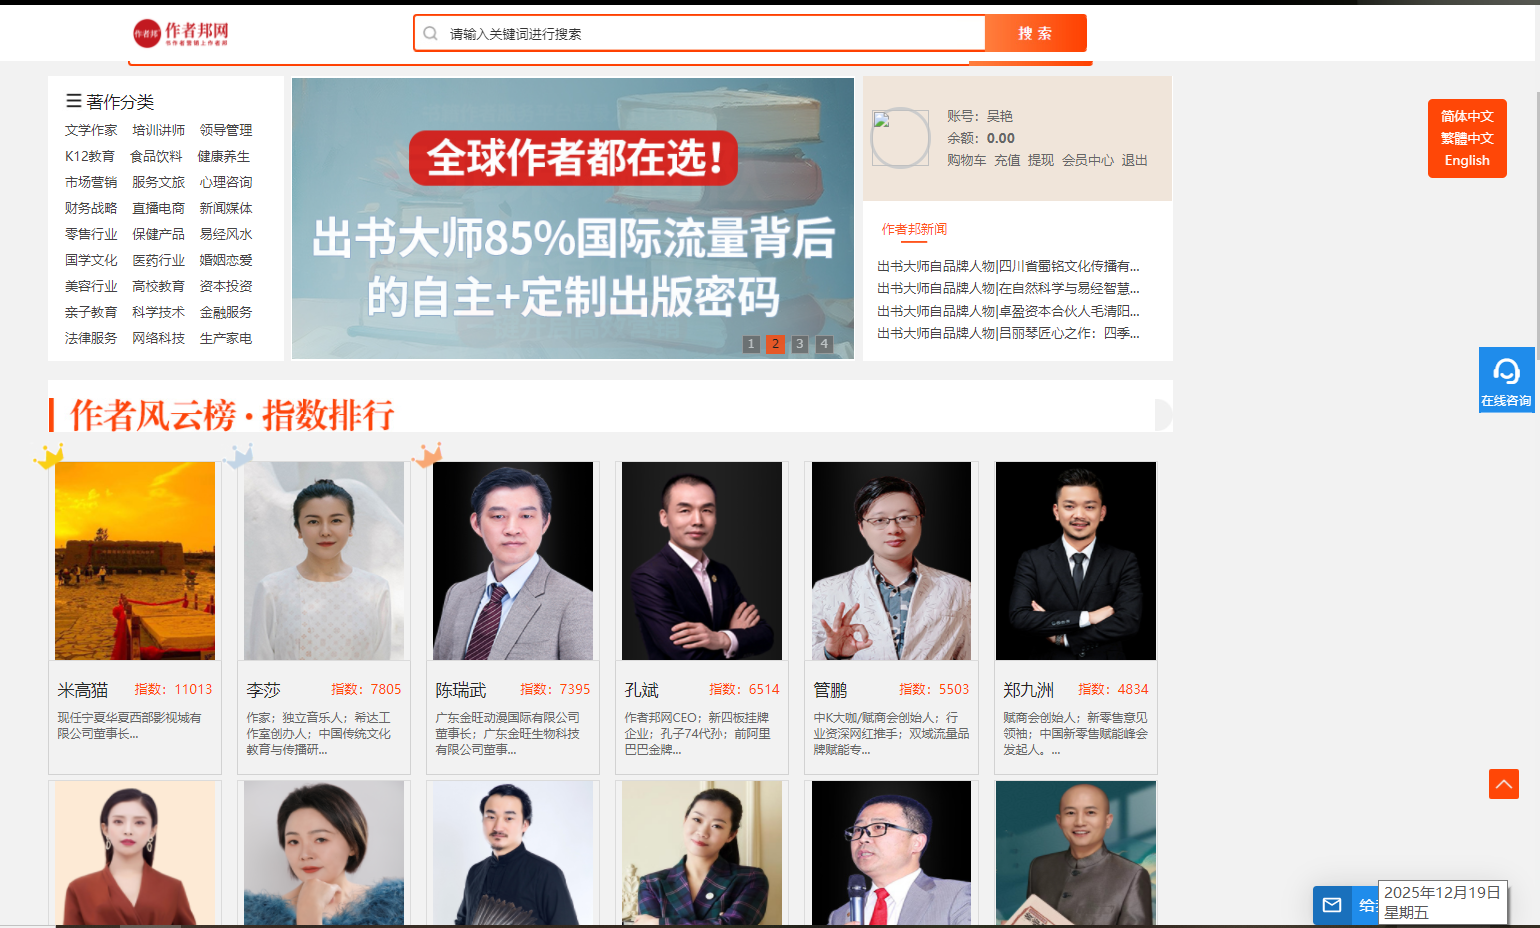Click the gold crown on 米高猫's card
This screenshot has height=928, width=1540.
coord(48,456)
